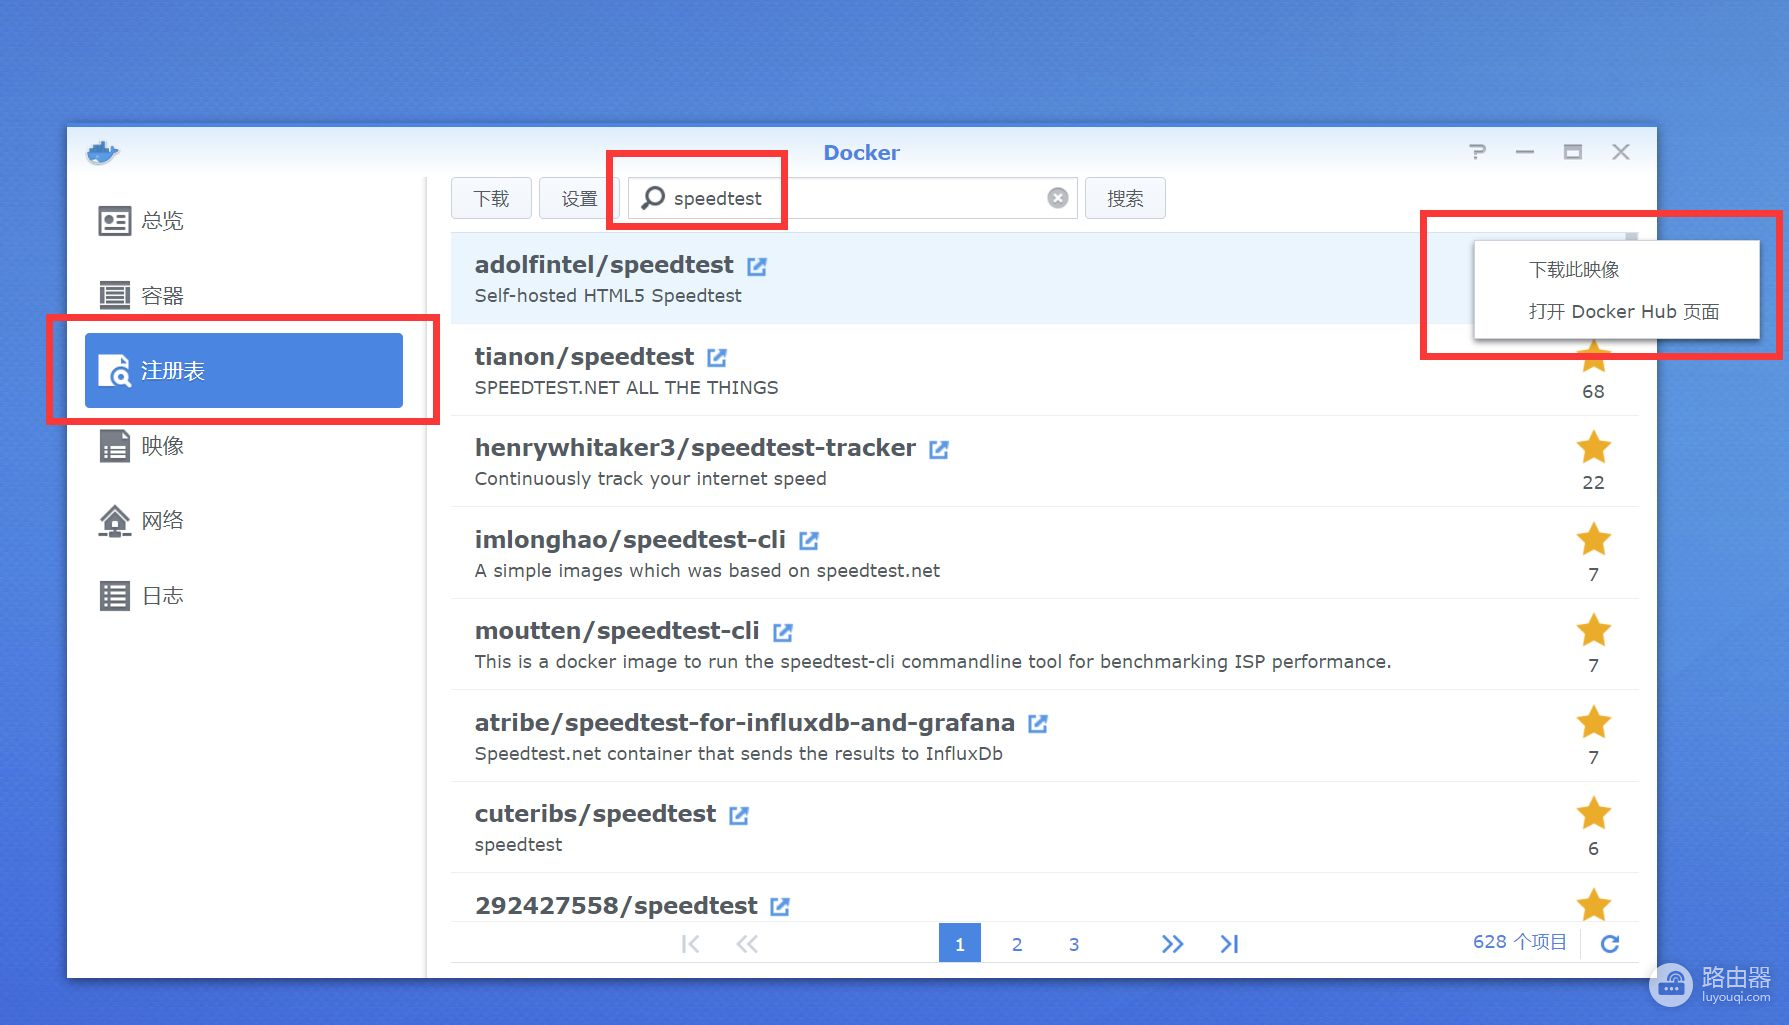Open the 容器 sidebar section
This screenshot has height=1025, width=1789.
(162, 296)
